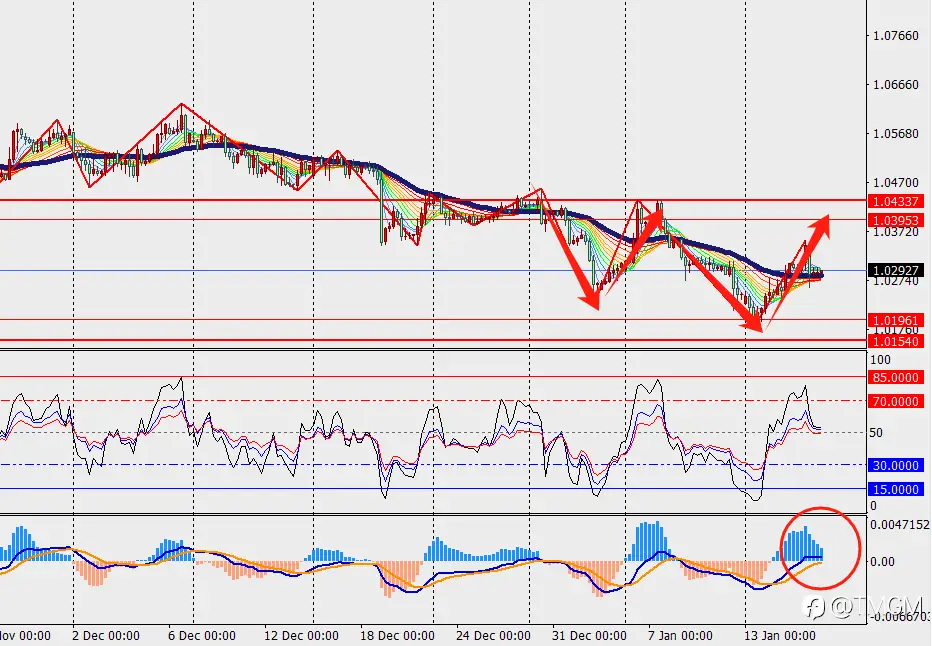Click the red circle on MACD histogram
Viewport: 932px width, 646px height.
820,548
